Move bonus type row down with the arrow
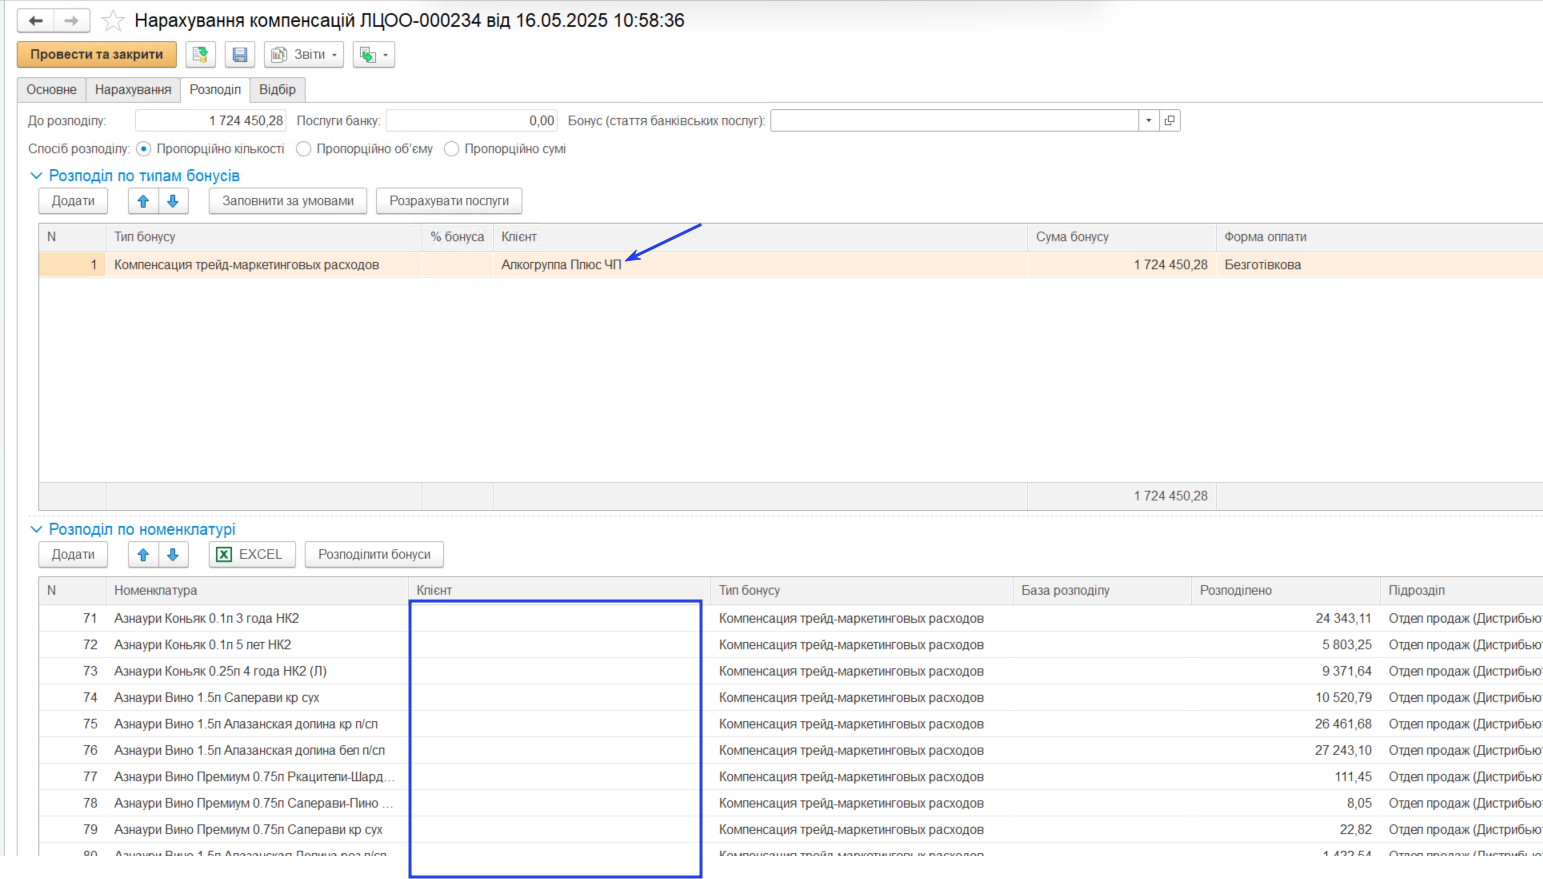1543x879 pixels. coord(173,201)
